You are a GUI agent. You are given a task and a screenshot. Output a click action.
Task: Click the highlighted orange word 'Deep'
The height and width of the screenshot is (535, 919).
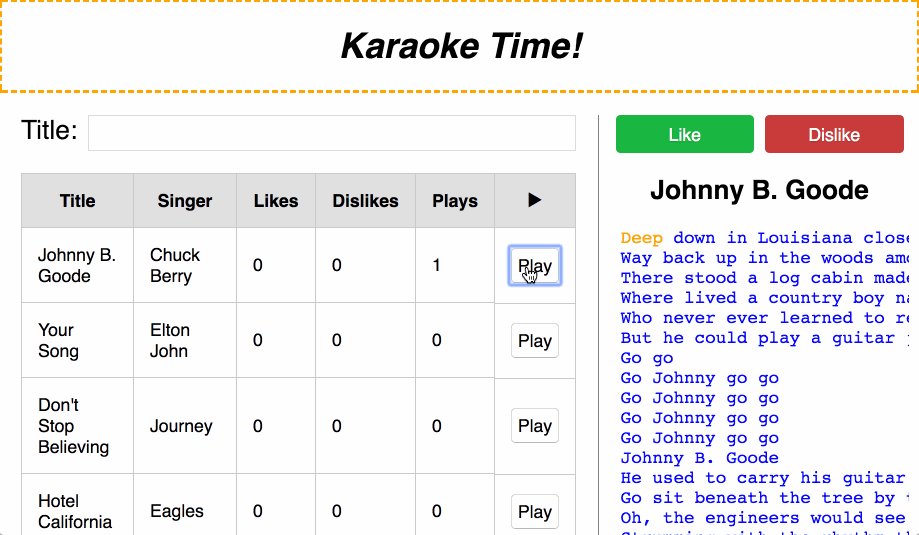click(x=642, y=238)
